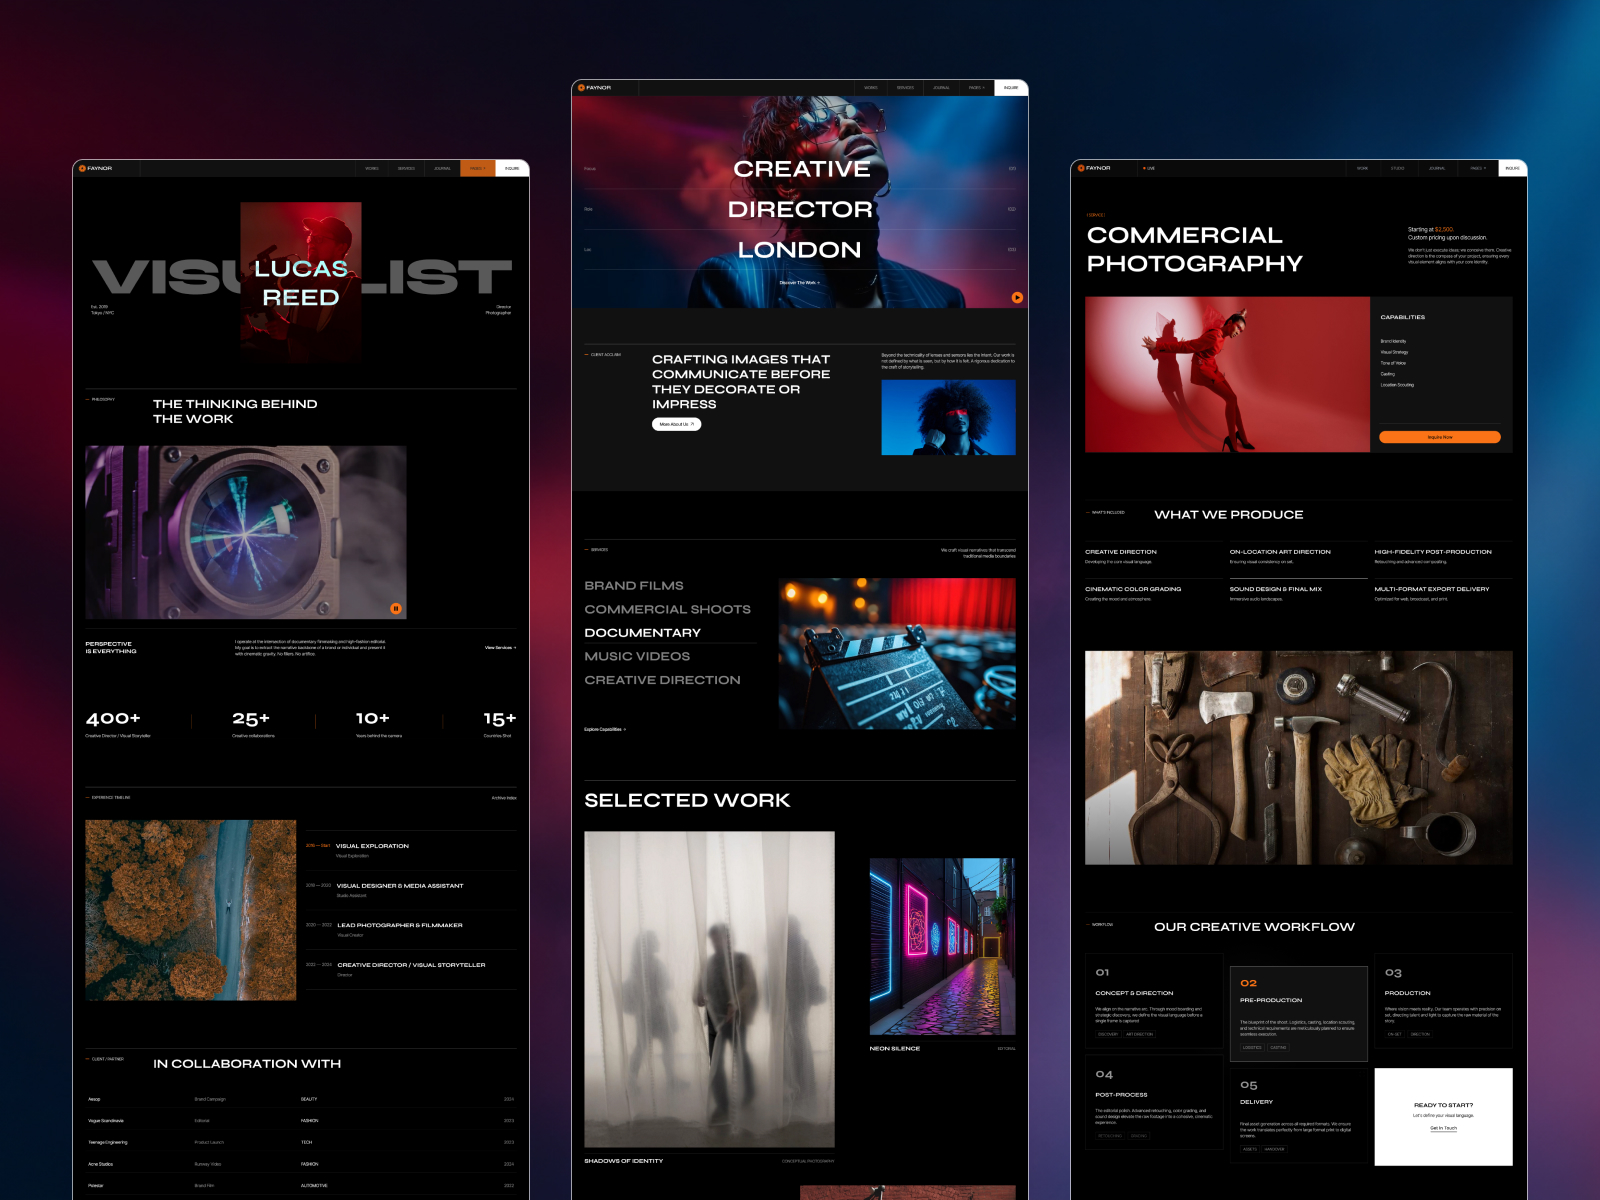Click the Faynor logo in the right mockup

1094,168
